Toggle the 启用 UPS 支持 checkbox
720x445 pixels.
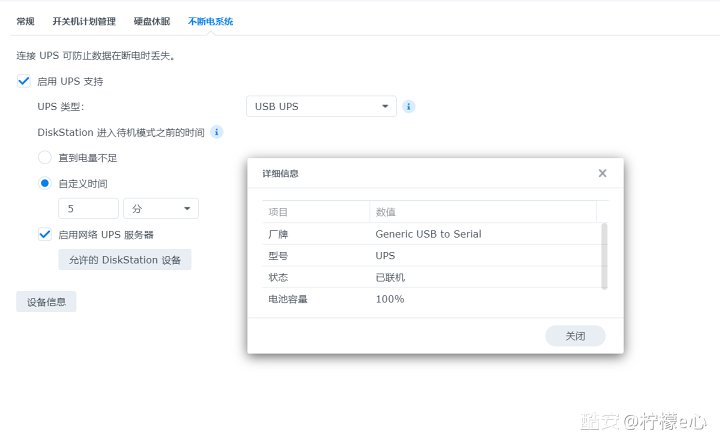coord(23,81)
